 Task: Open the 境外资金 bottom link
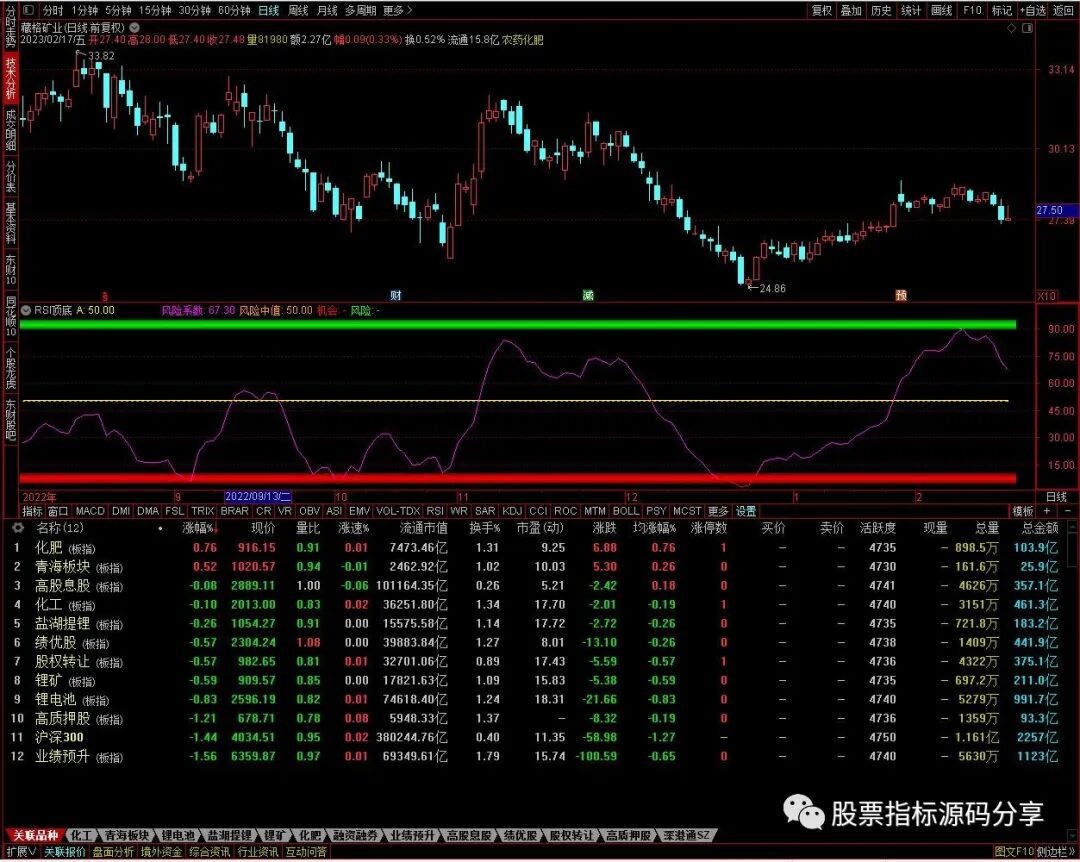pos(161,852)
